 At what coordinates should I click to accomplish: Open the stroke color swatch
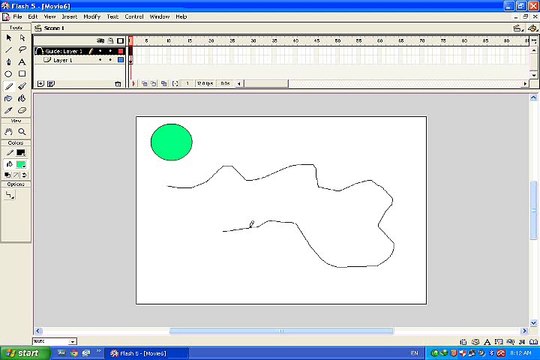[21, 153]
